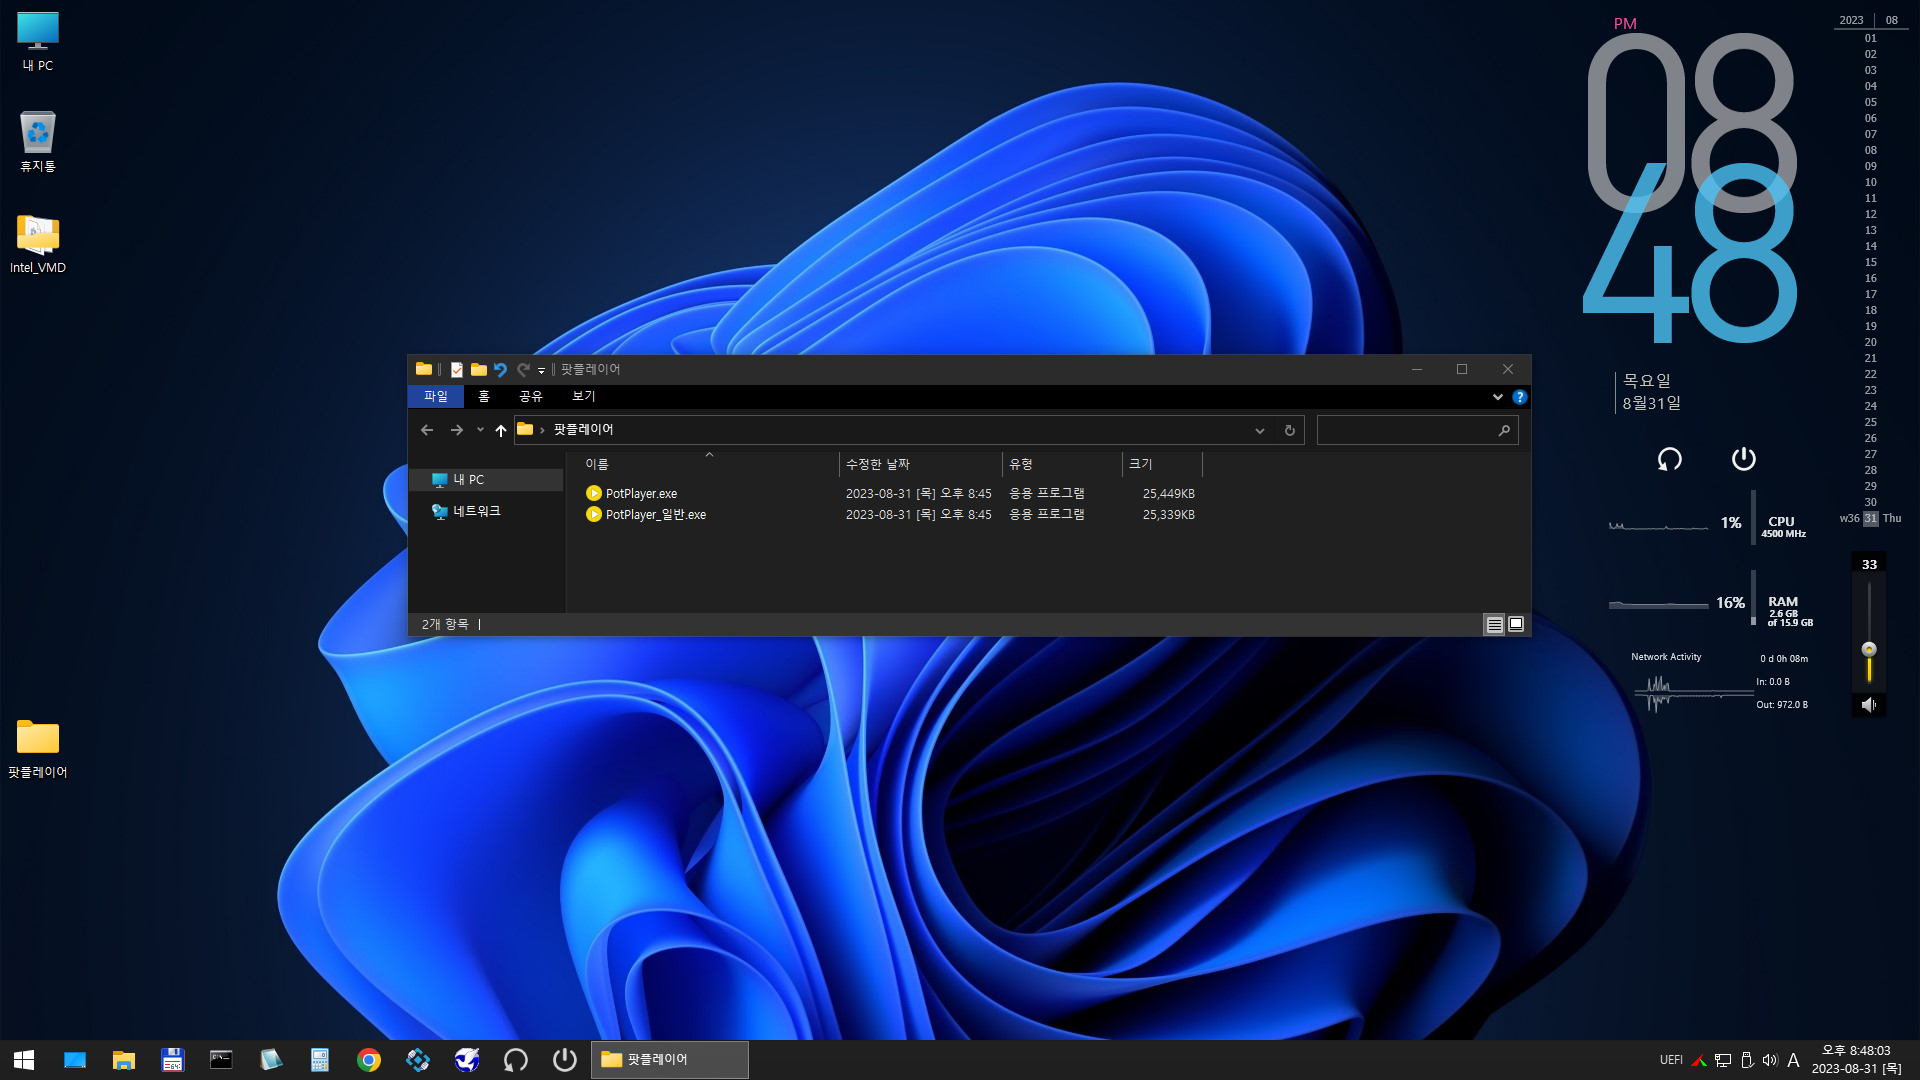Open the 내 PC desktop icon
Viewport: 1920px width, 1080px height.
coord(38,42)
